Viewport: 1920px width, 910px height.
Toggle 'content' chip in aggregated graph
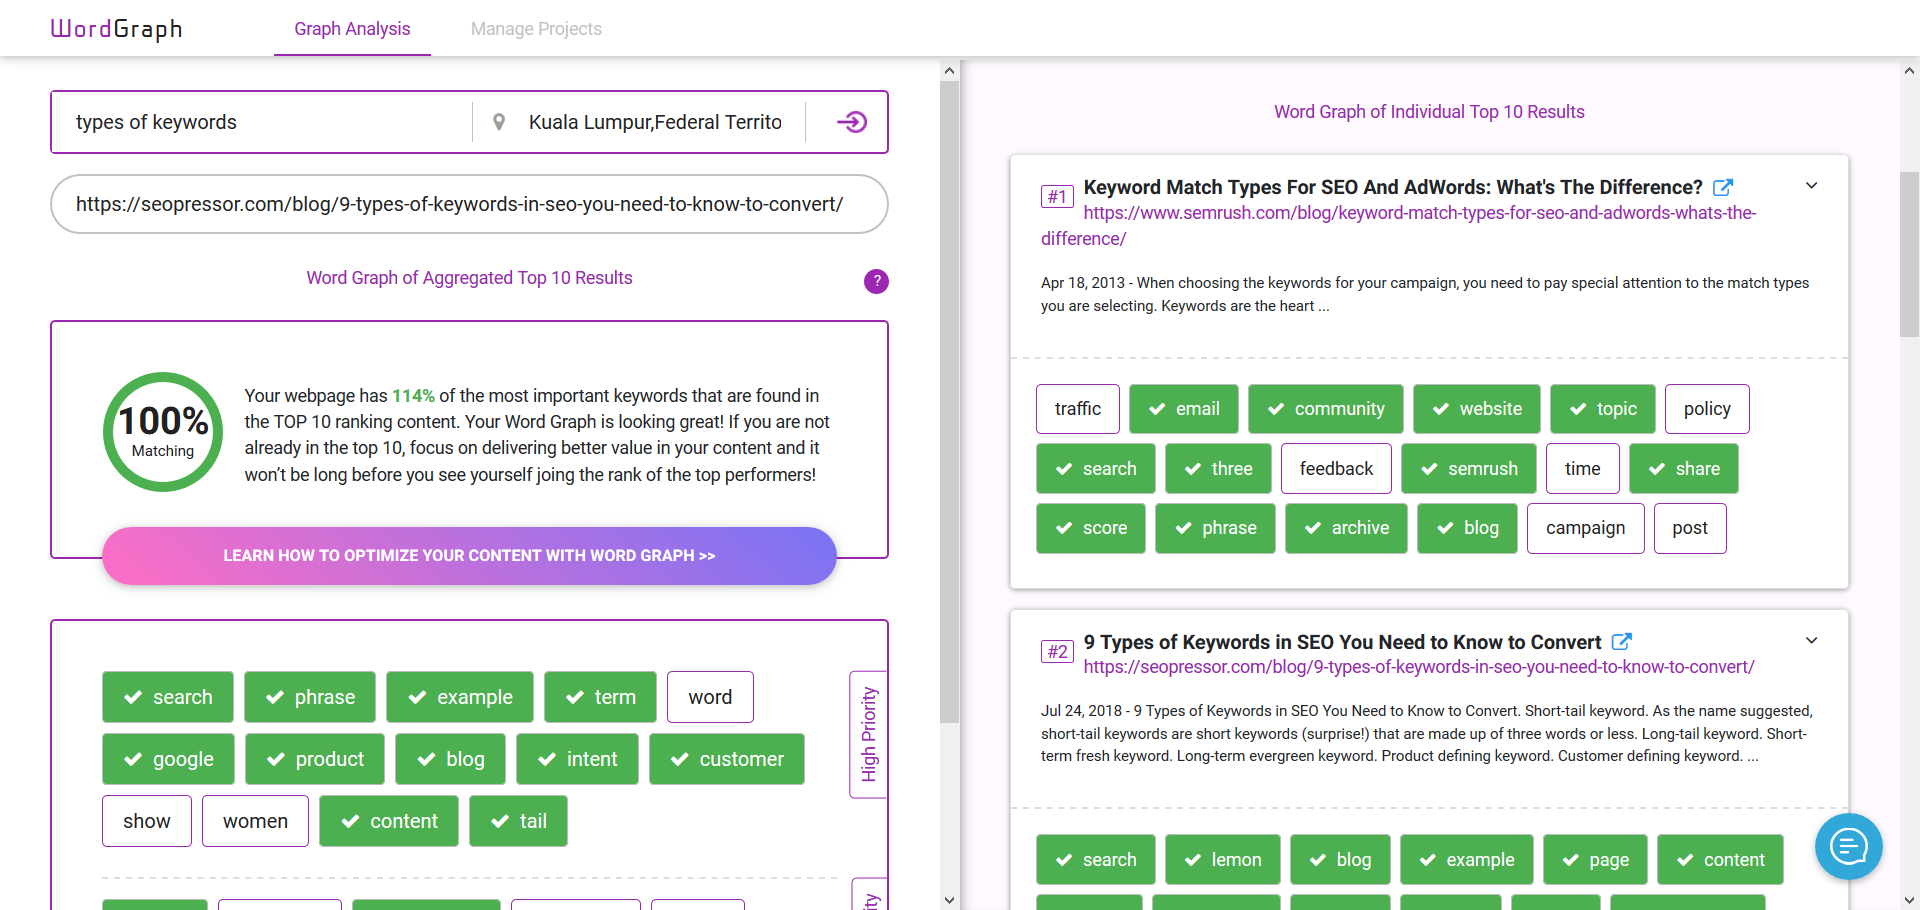point(389,821)
